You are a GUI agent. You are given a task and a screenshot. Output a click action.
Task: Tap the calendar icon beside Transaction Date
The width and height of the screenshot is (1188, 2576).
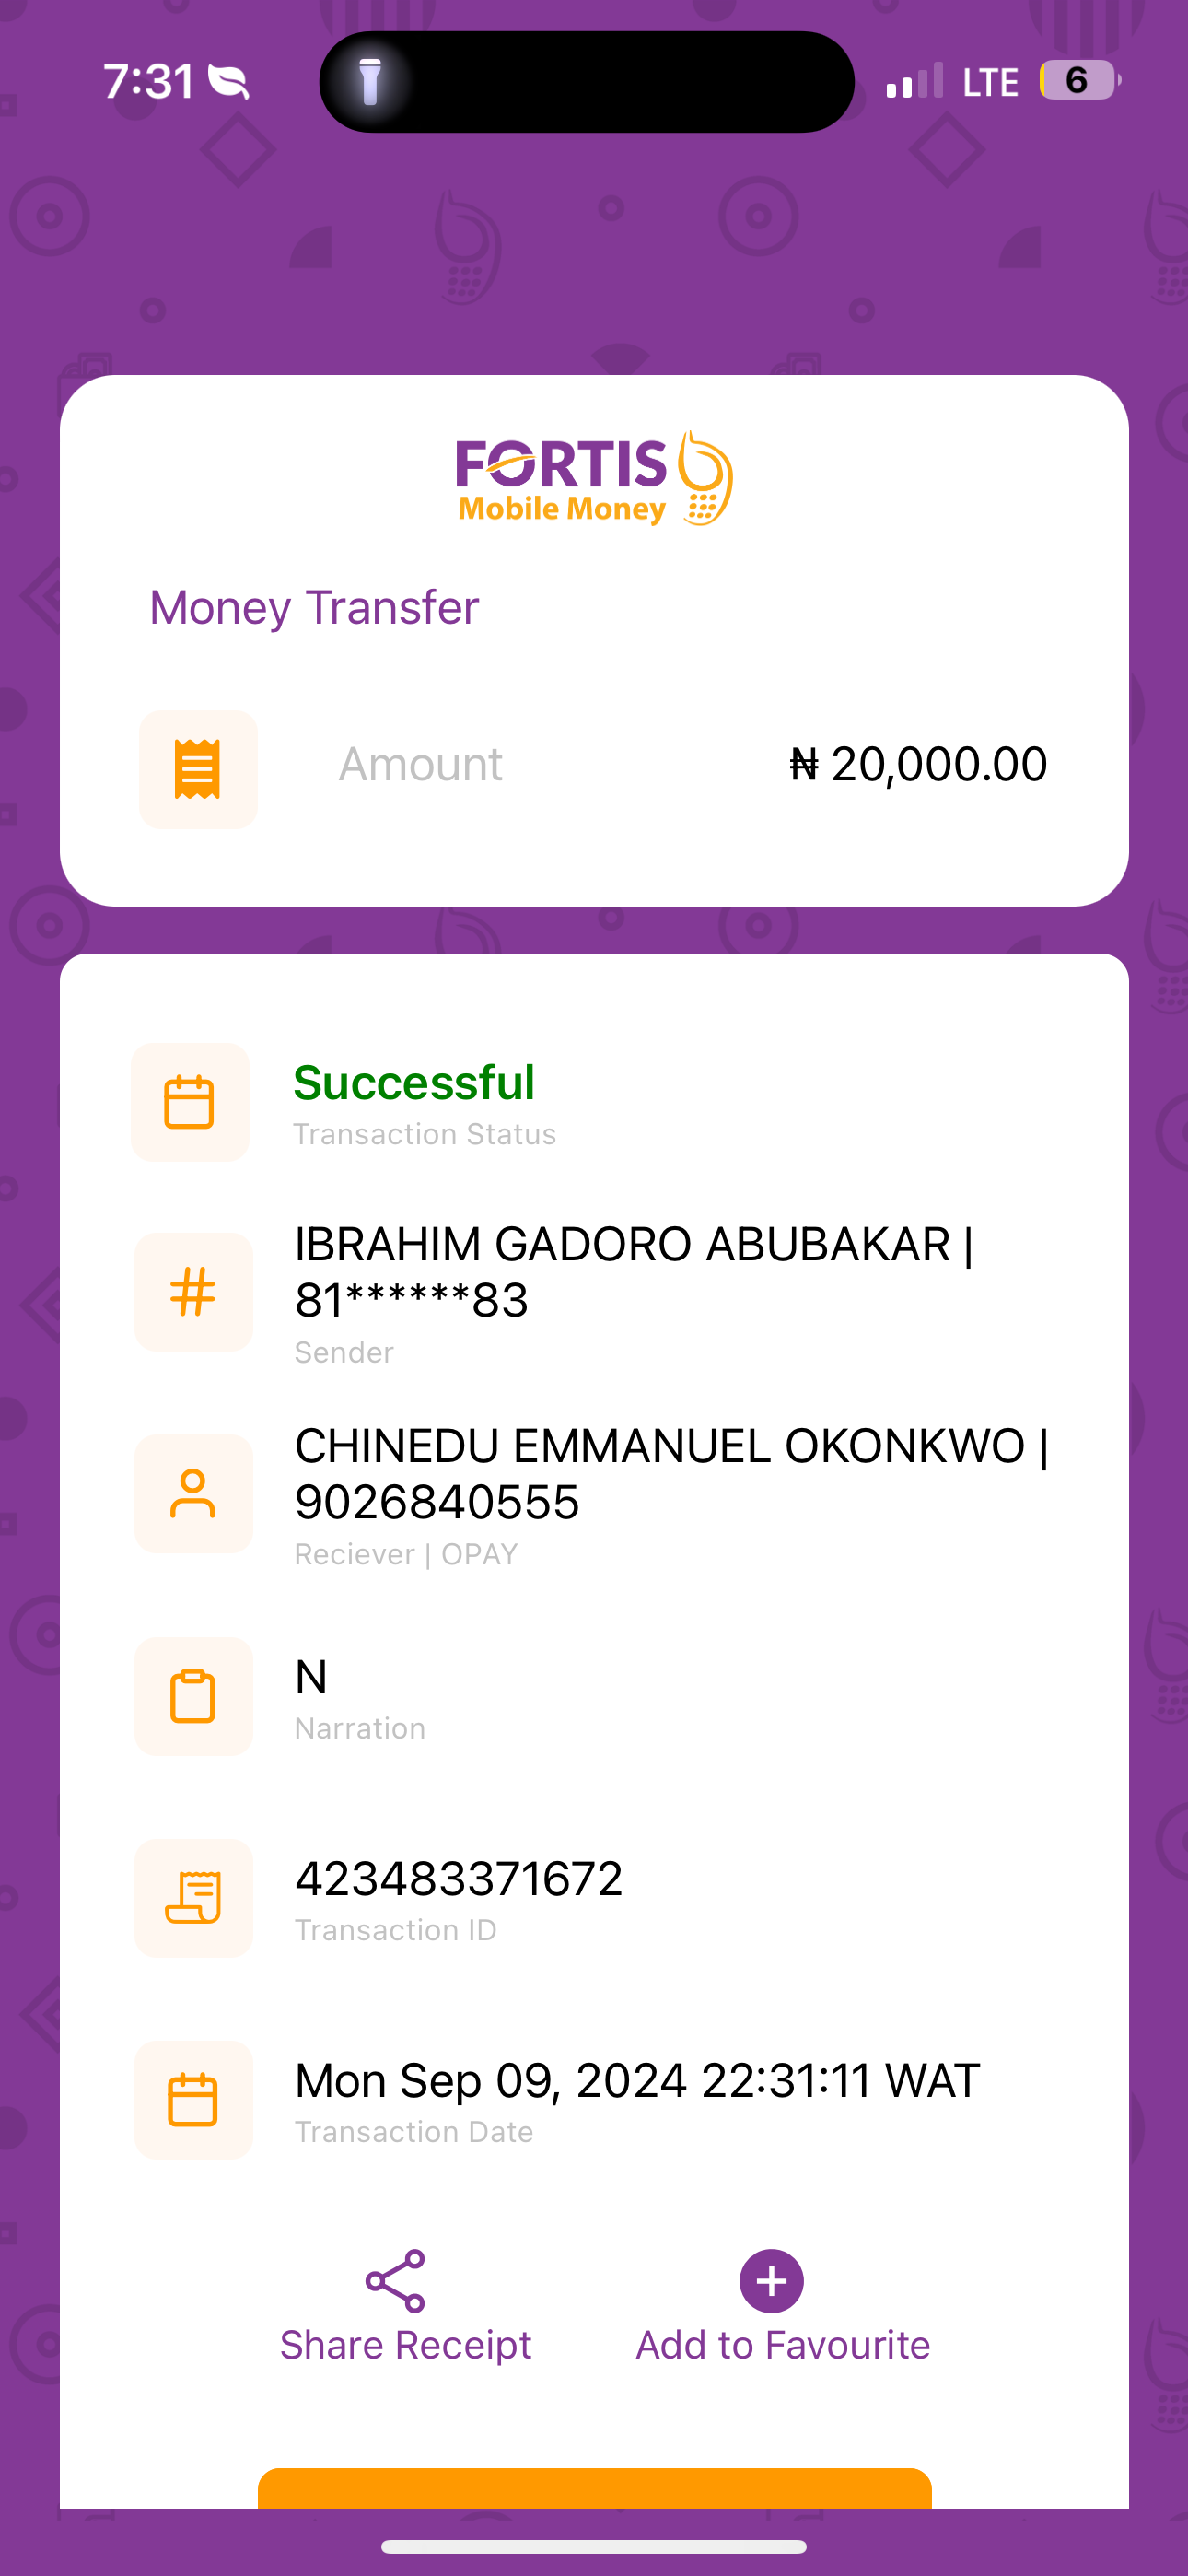tap(193, 2099)
